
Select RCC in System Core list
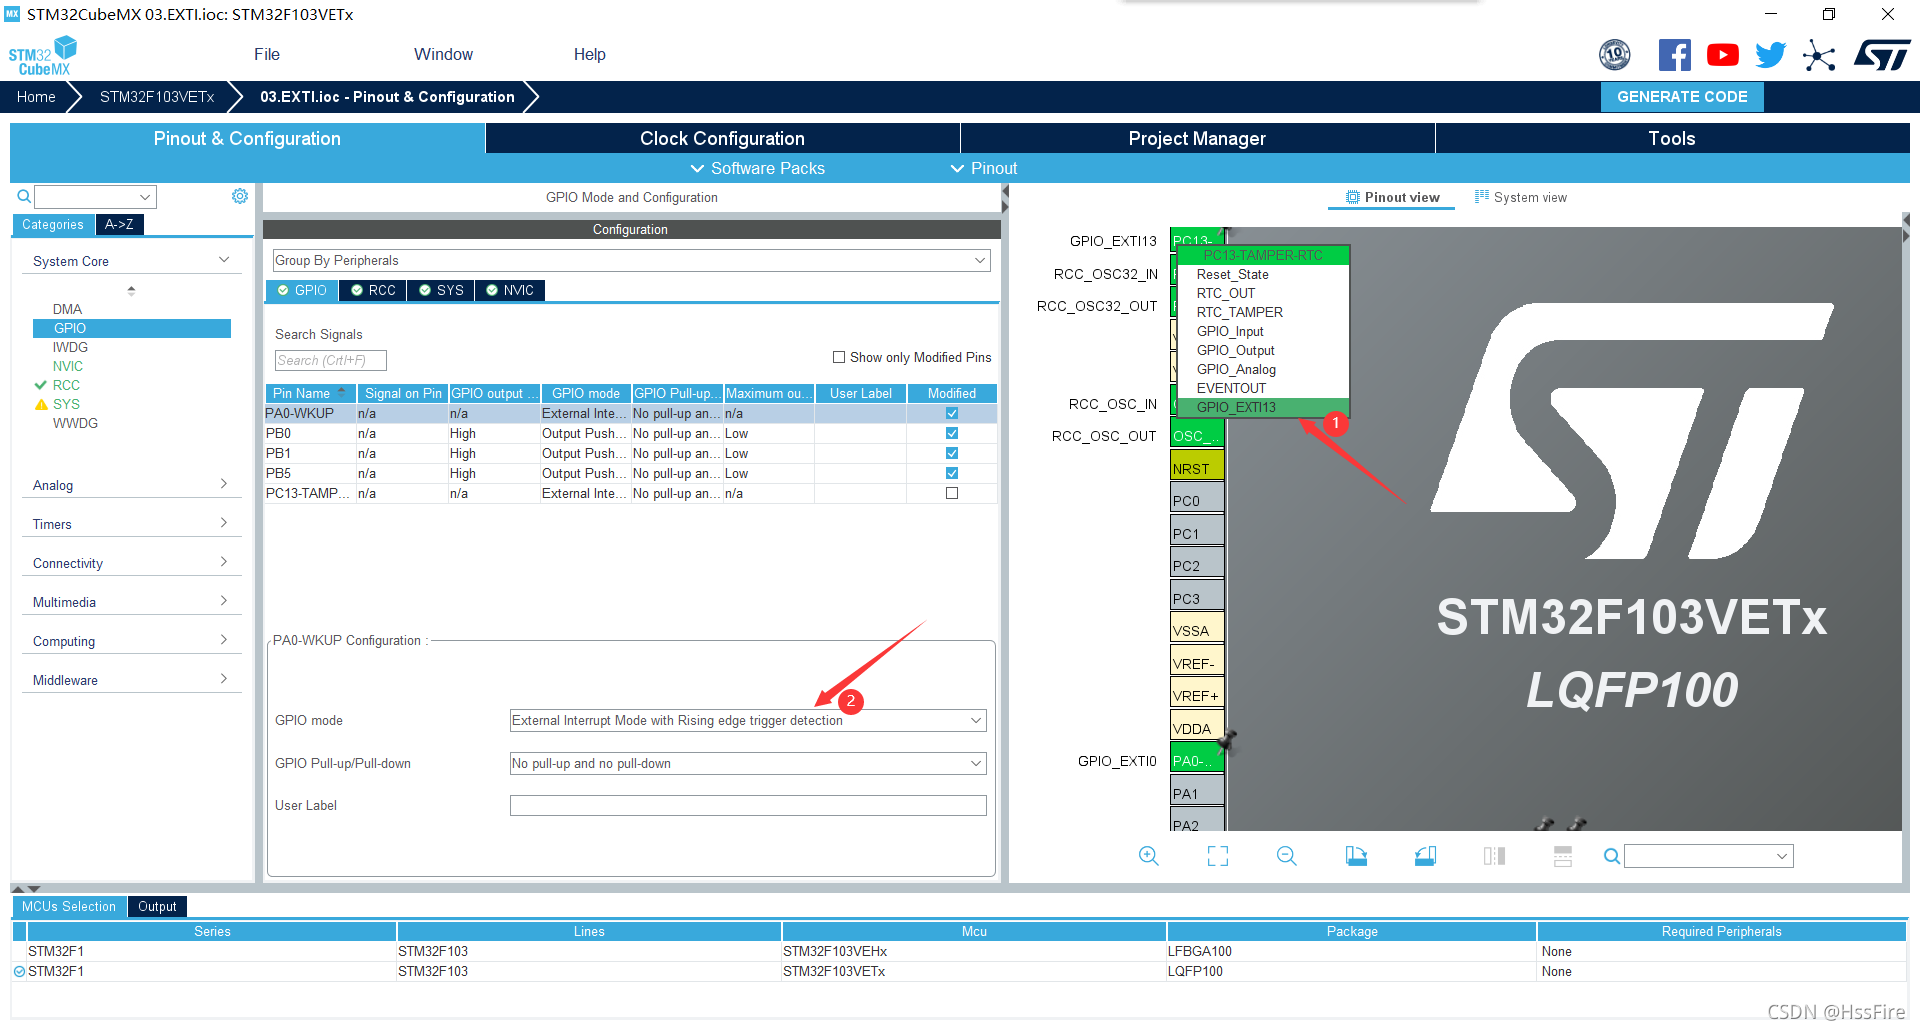point(66,385)
